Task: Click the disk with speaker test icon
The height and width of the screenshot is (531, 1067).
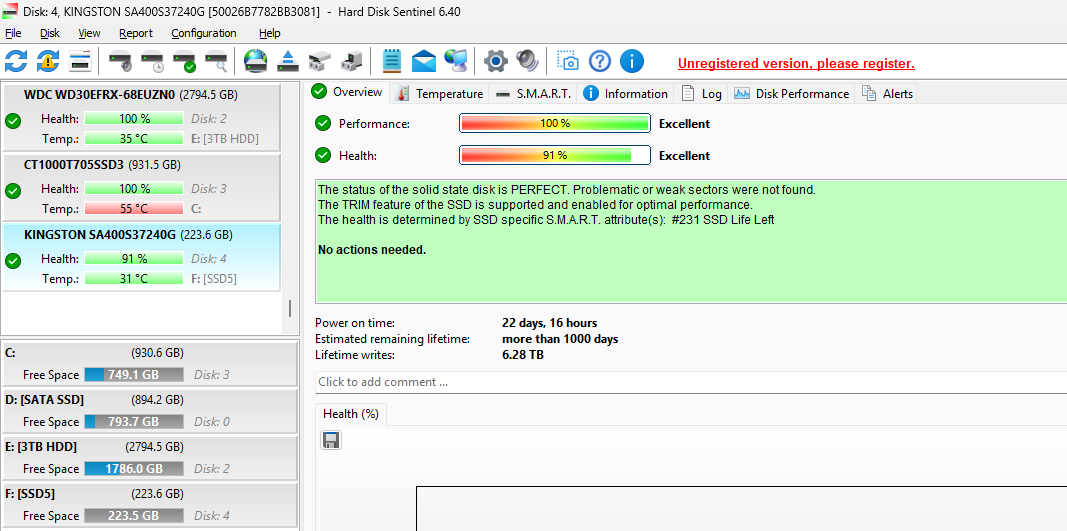Action: [120, 61]
